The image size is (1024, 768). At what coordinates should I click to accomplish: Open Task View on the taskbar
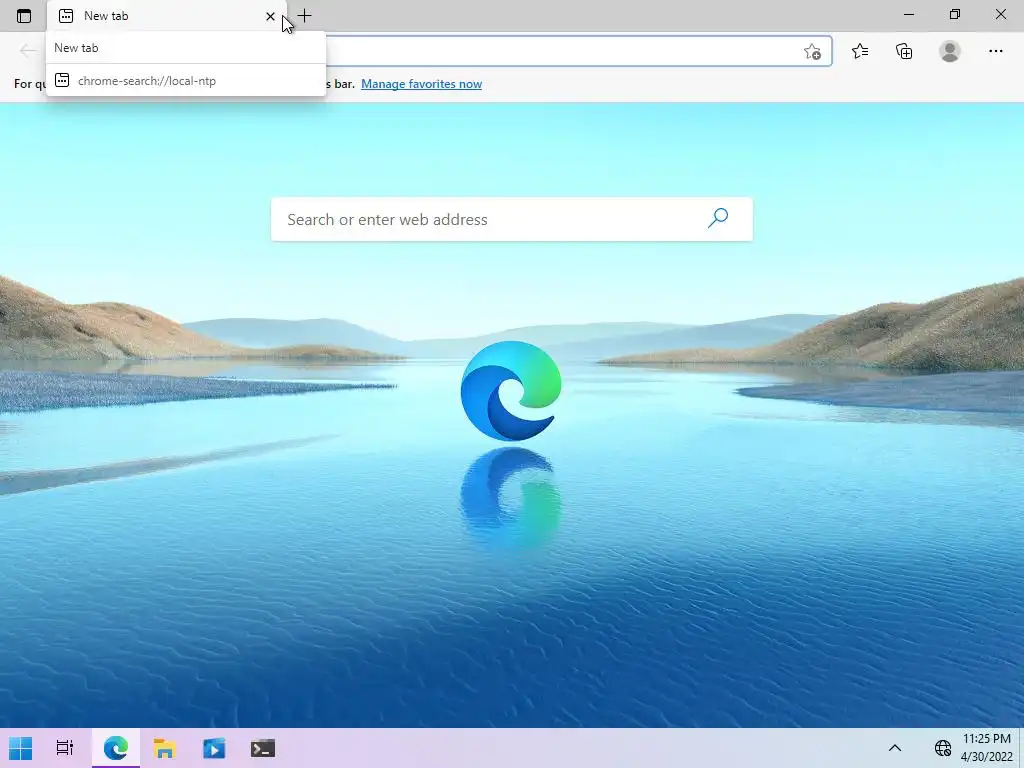point(65,748)
